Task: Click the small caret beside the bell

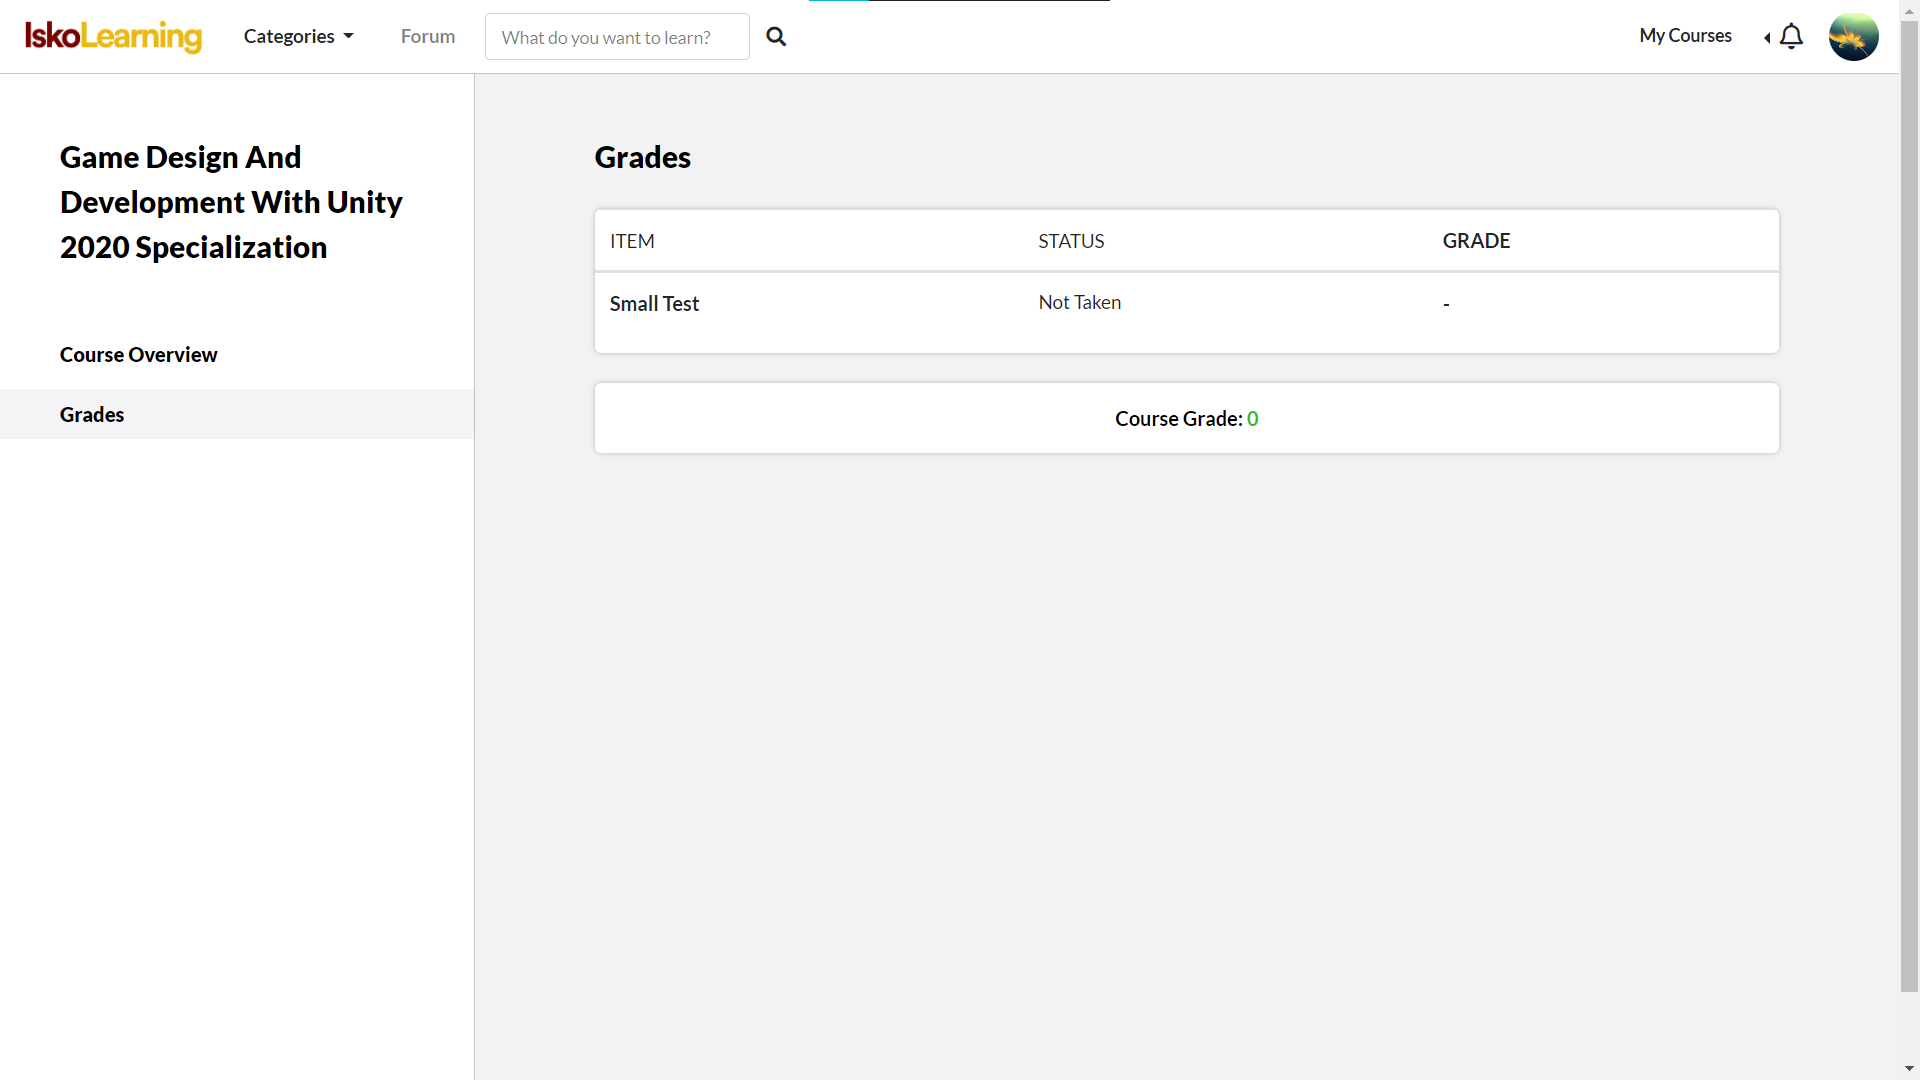Action: pyautogui.click(x=1767, y=38)
